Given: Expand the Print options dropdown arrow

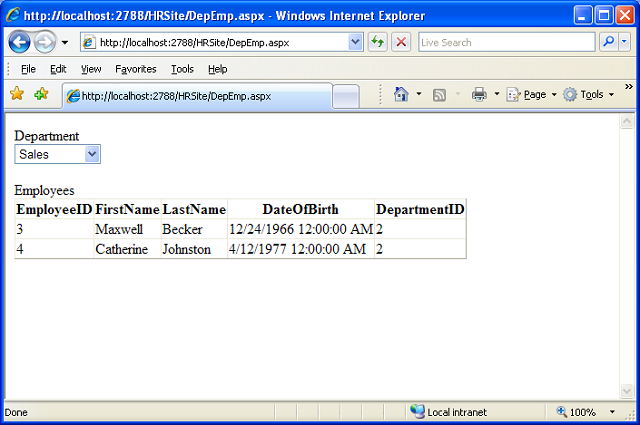Looking at the screenshot, I should click(x=497, y=94).
